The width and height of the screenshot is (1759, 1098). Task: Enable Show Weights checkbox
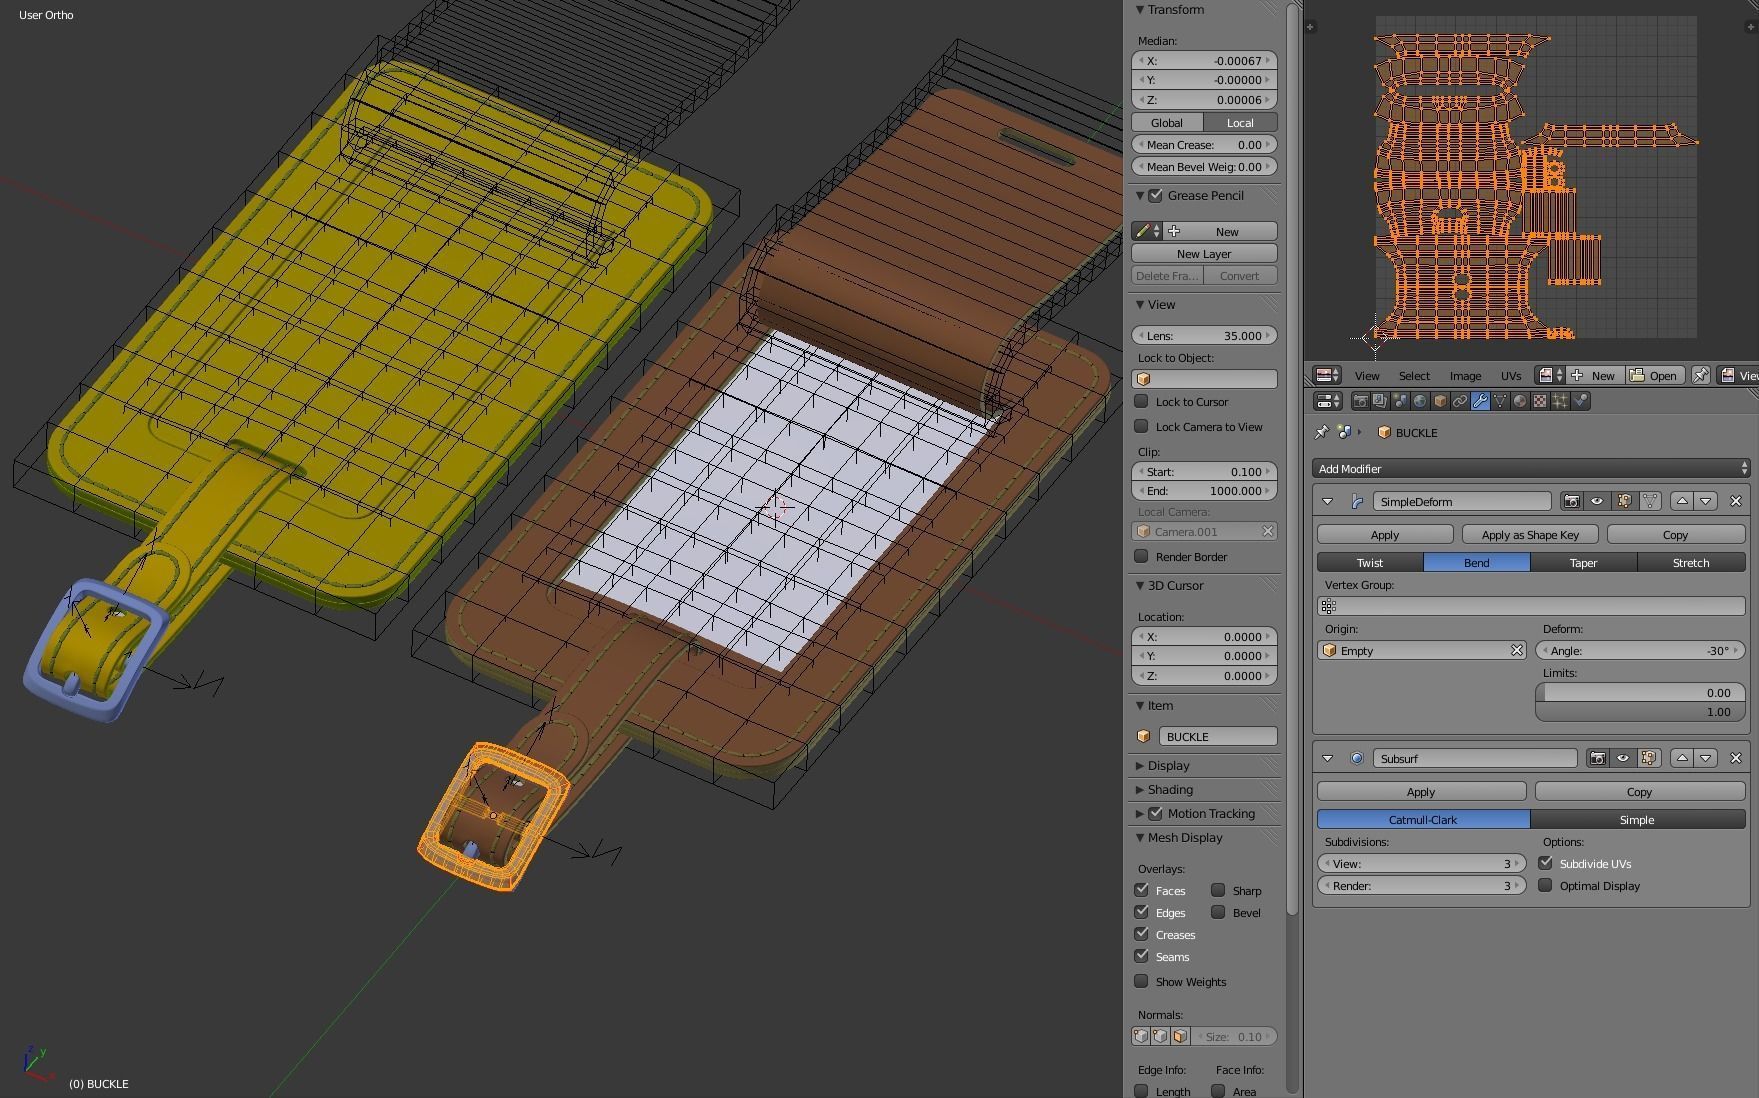point(1141,981)
